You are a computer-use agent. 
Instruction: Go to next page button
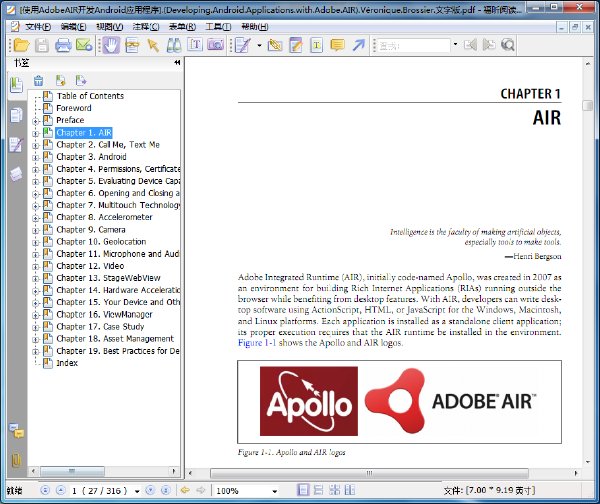(150, 490)
